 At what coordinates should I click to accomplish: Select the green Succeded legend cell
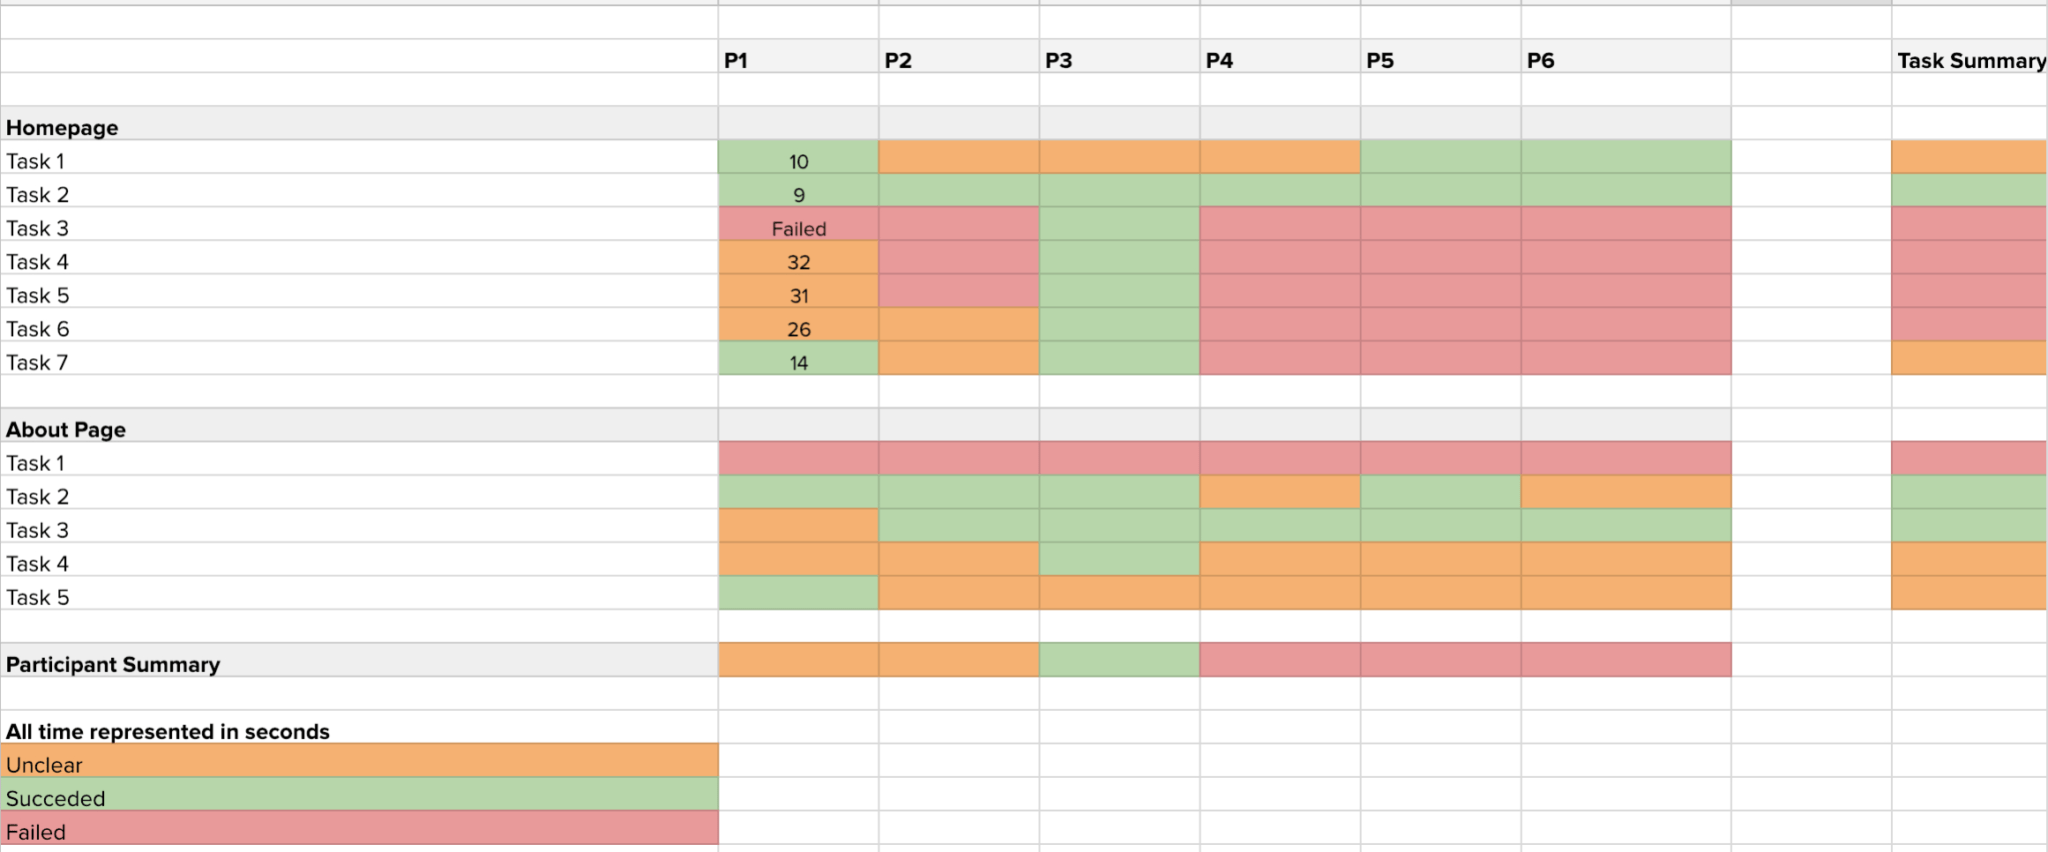(x=359, y=795)
